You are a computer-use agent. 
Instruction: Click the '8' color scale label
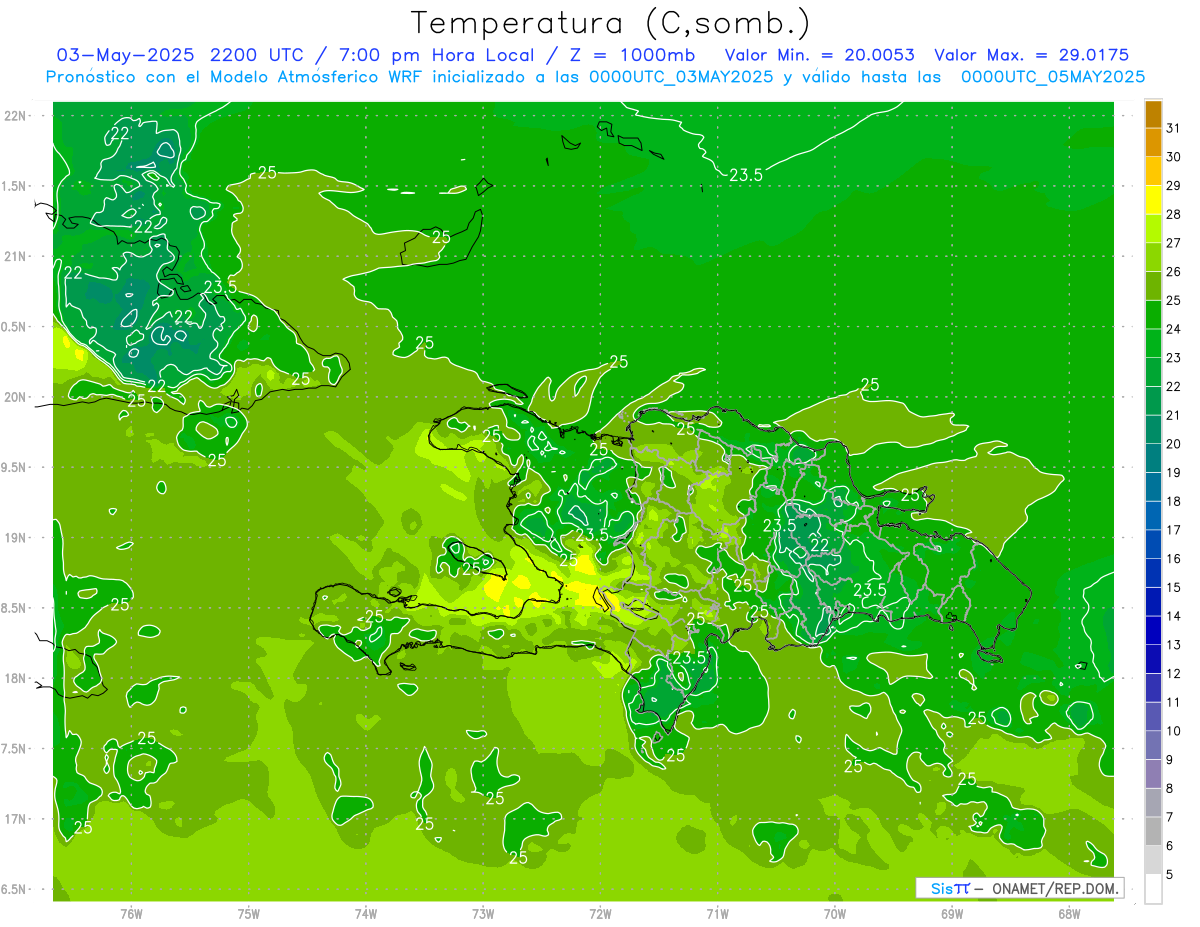point(1169,788)
